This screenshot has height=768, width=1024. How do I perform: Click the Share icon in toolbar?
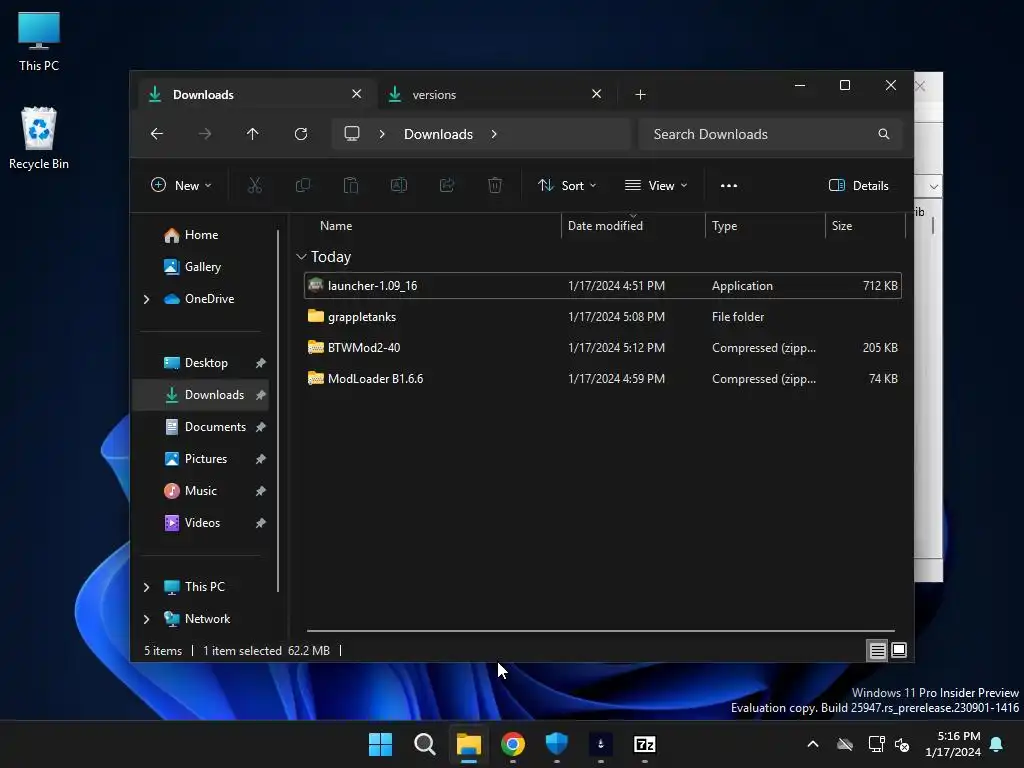click(447, 185)
